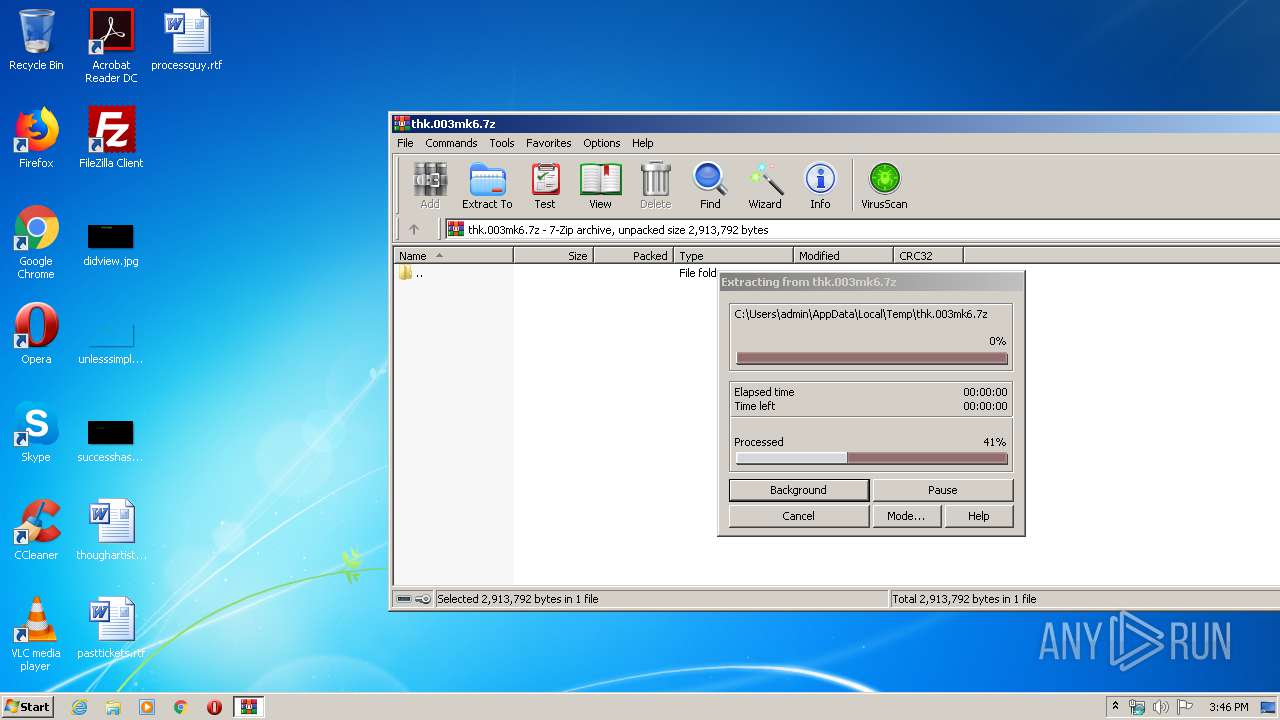Open the Favorites menu

548,143
